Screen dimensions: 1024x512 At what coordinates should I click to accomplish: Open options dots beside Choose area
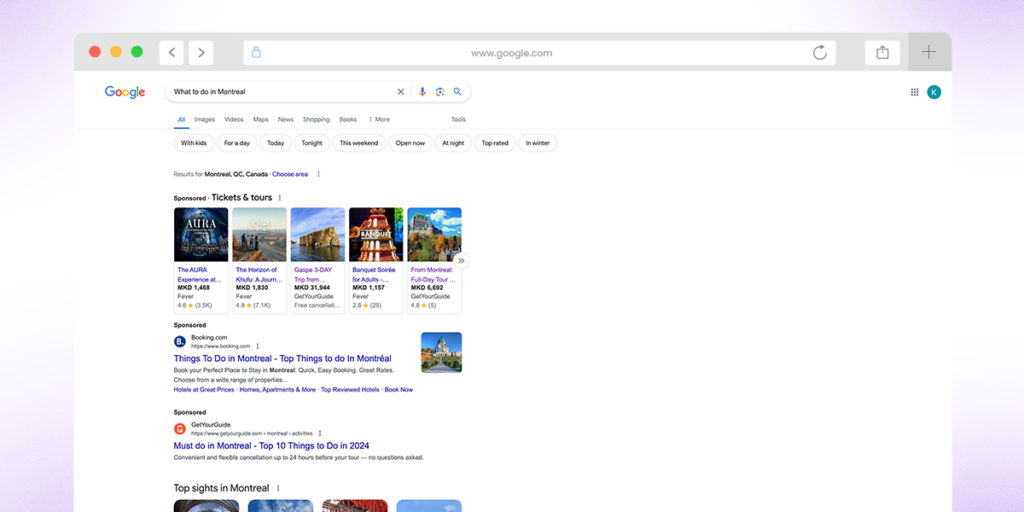319,174
